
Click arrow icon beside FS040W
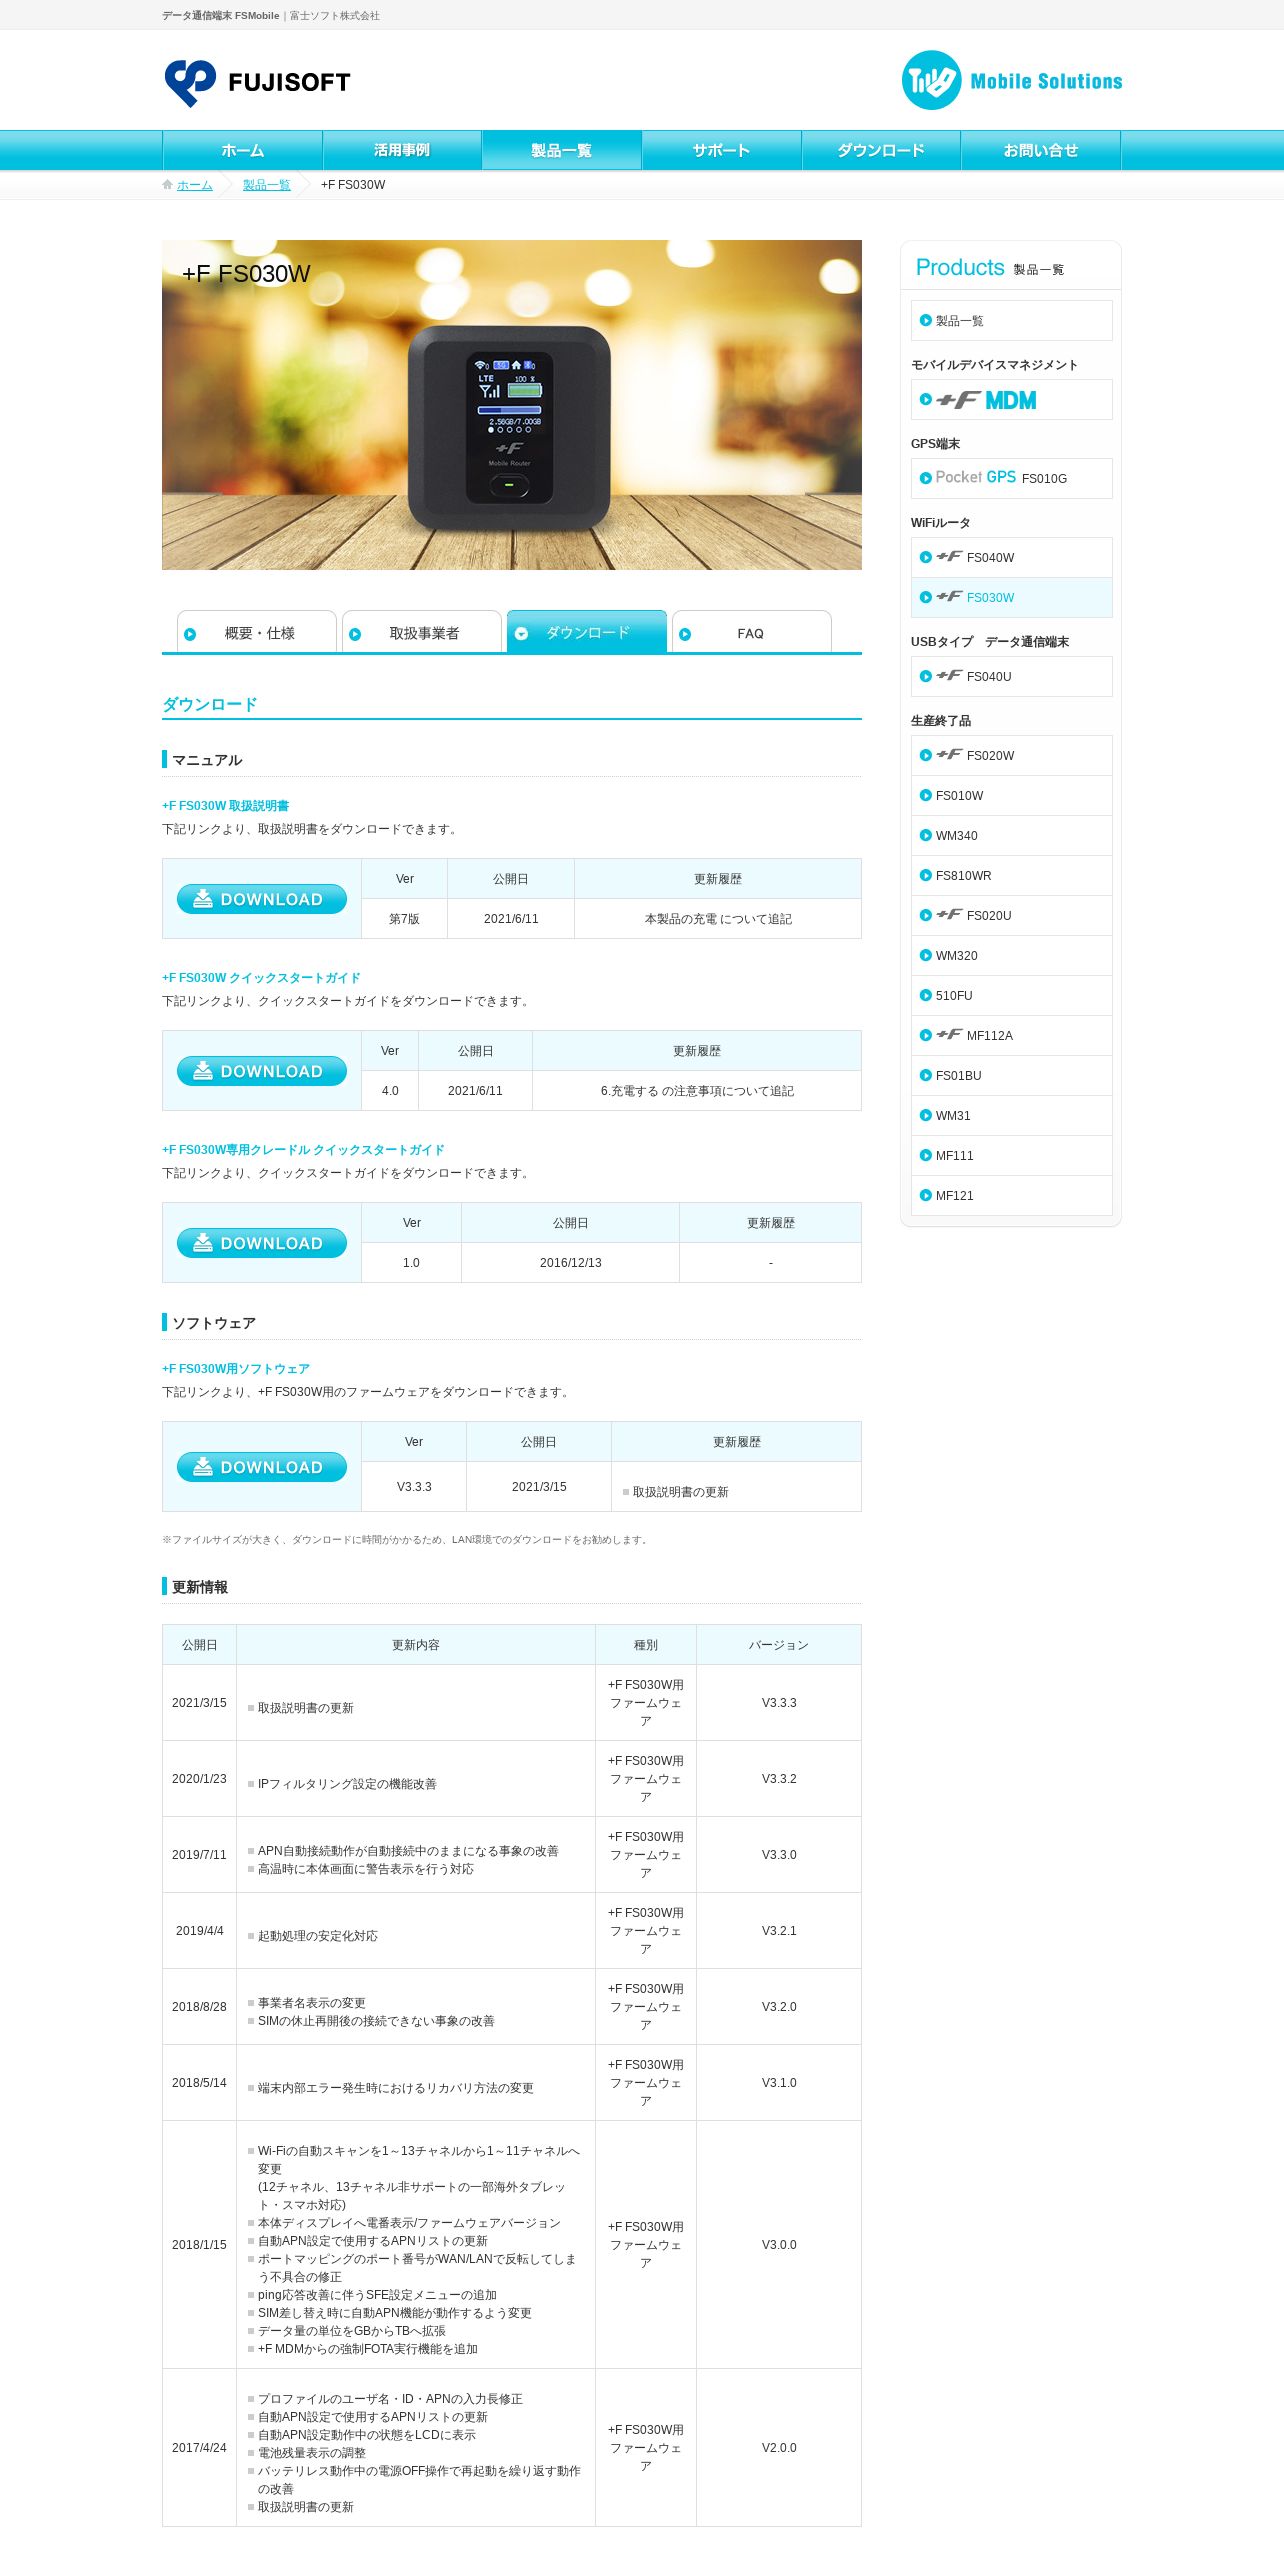(x=925, y=557)
